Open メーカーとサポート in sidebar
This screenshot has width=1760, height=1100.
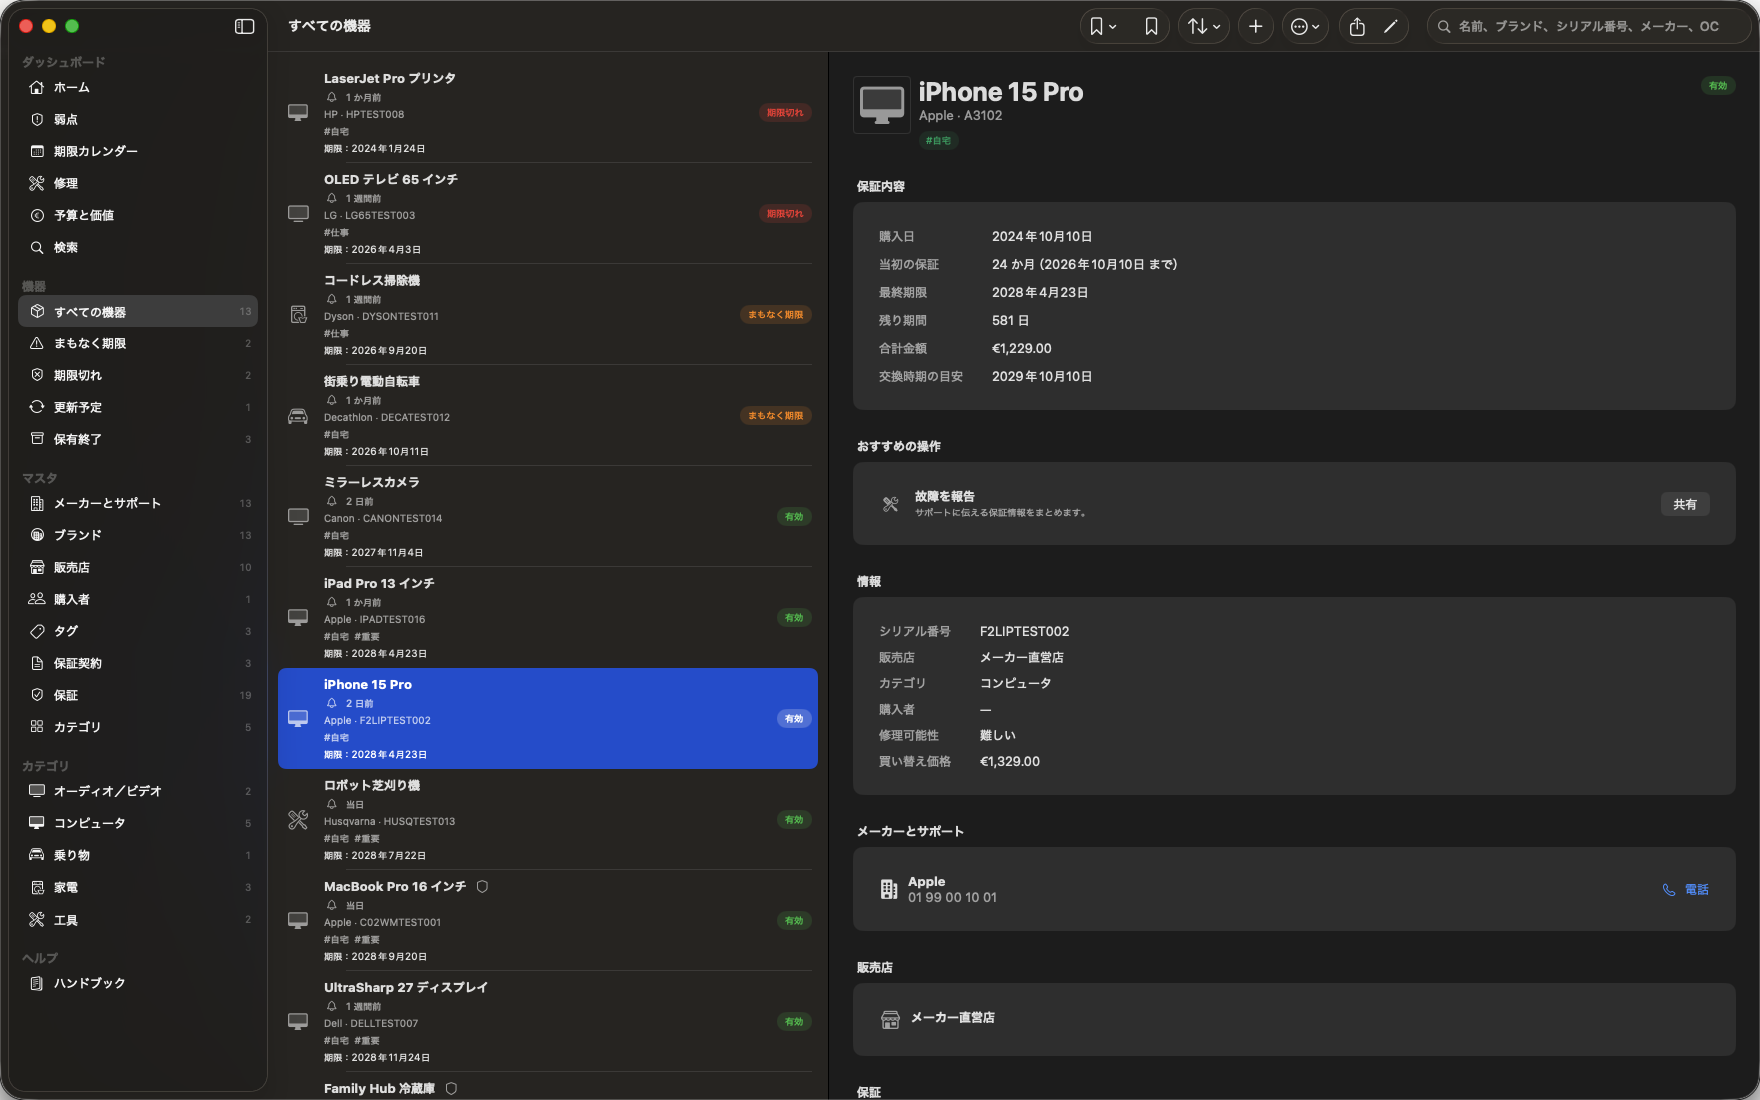click(x=138, y=504)
